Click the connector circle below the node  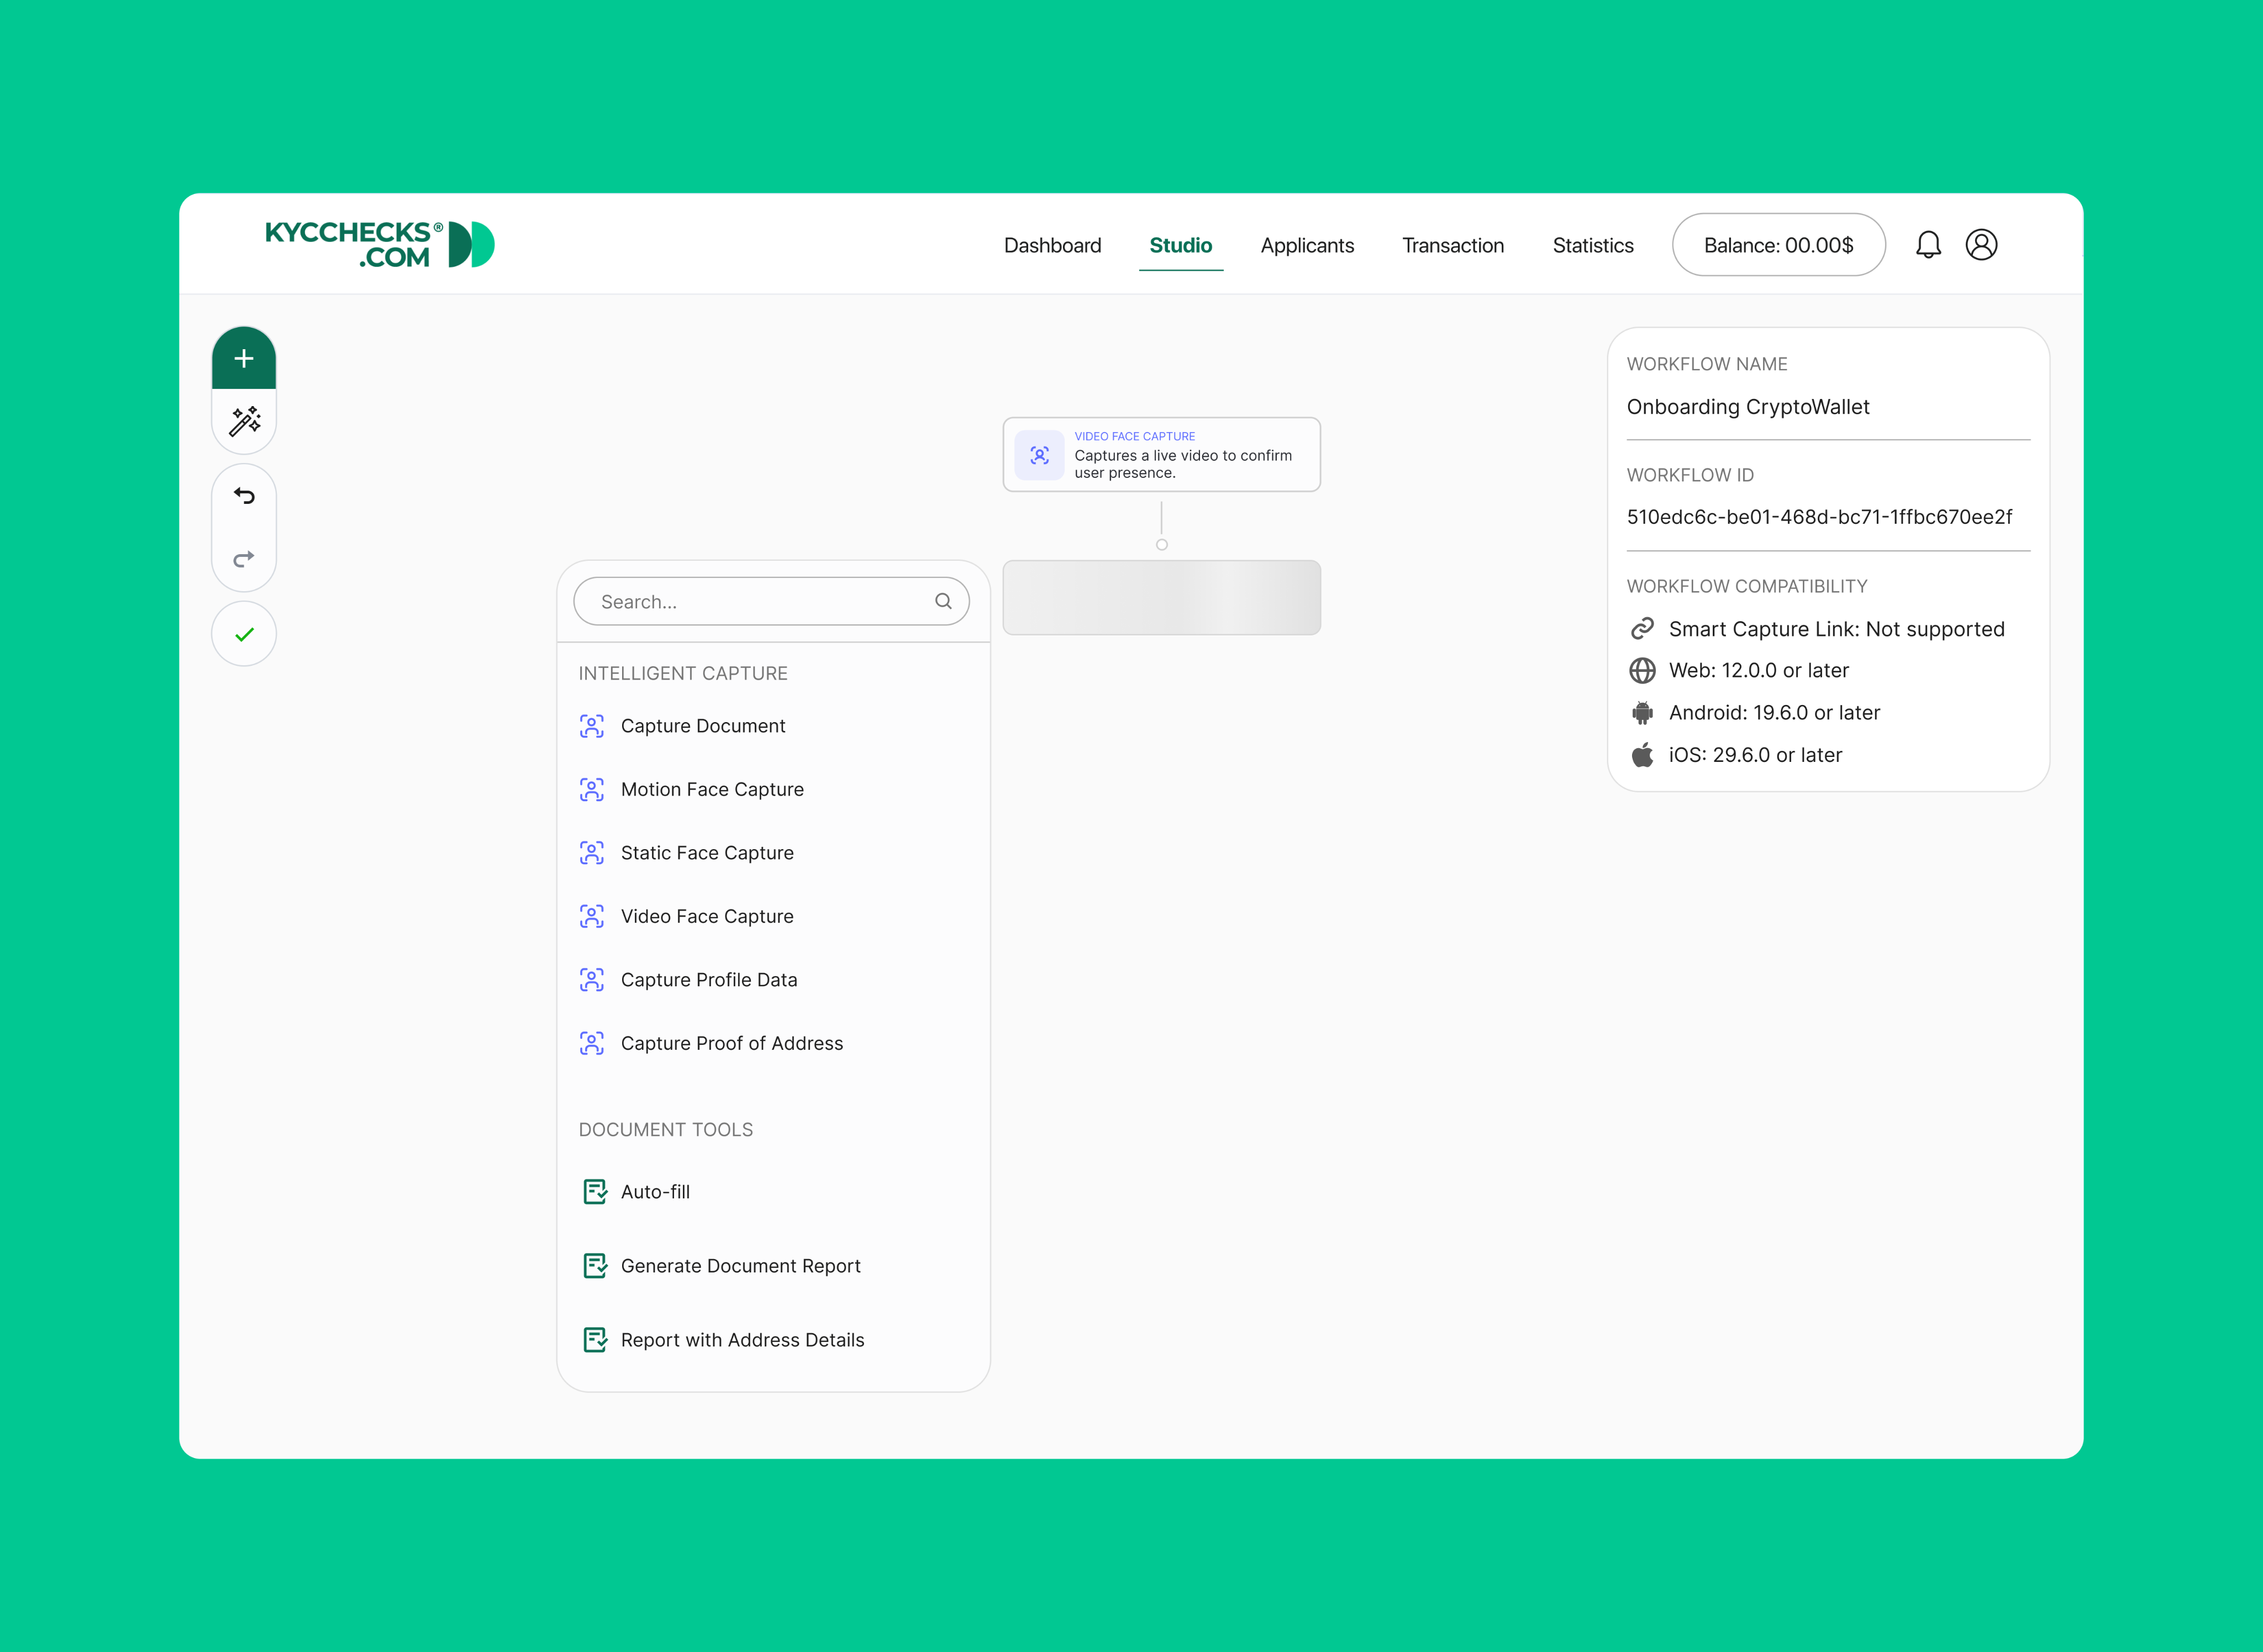click(x=1161, y=545)
